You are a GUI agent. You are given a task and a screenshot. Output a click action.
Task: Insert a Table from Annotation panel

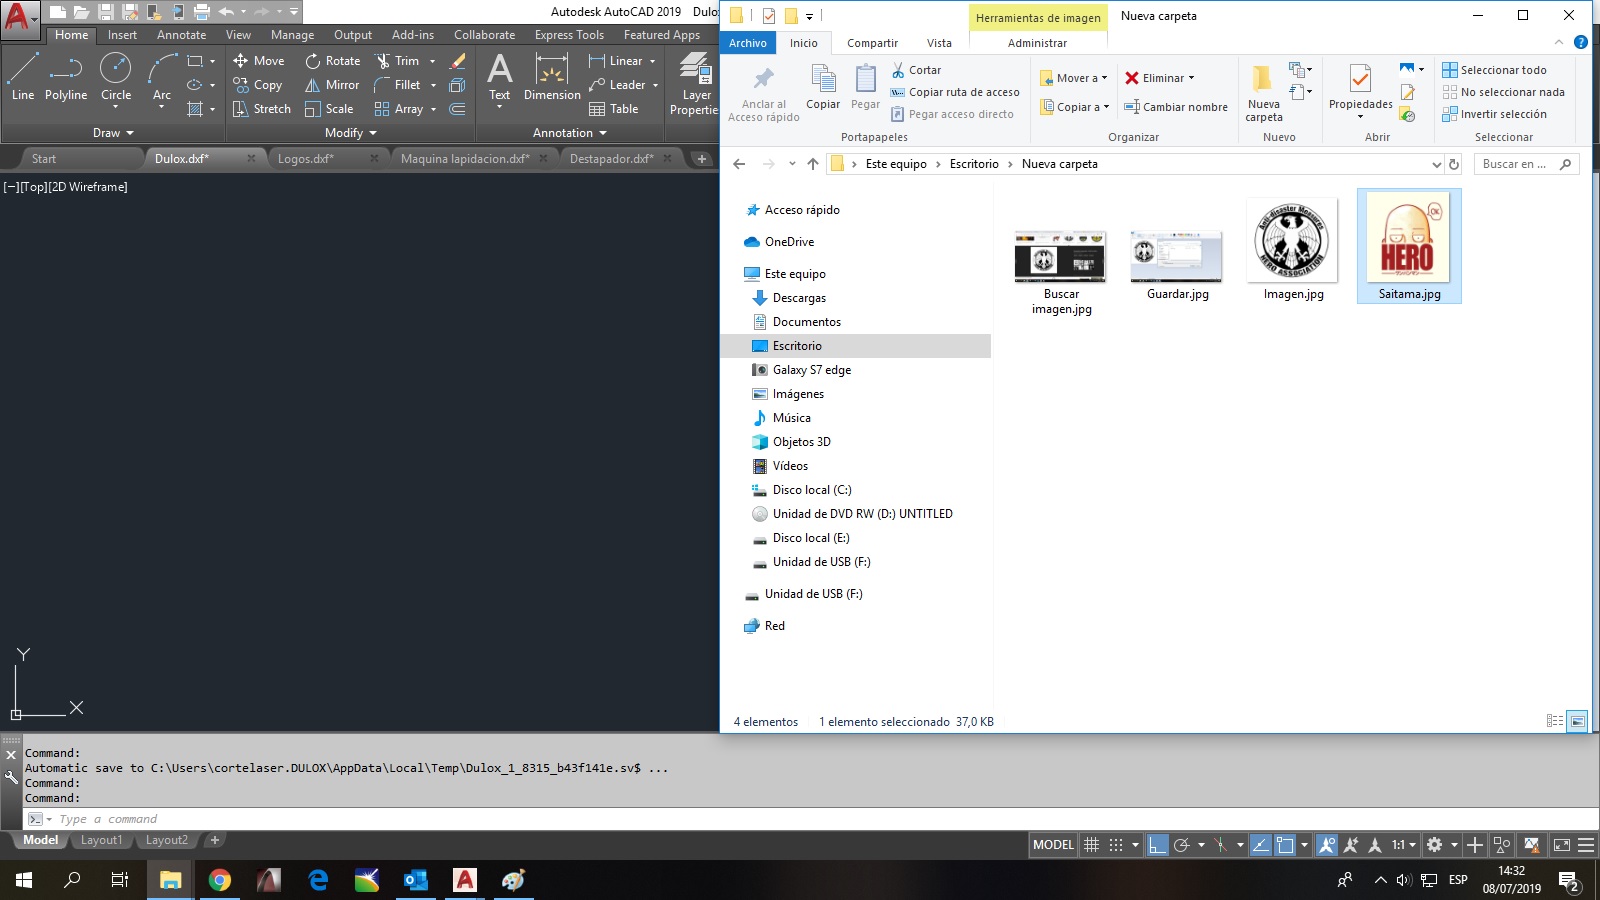614,109
